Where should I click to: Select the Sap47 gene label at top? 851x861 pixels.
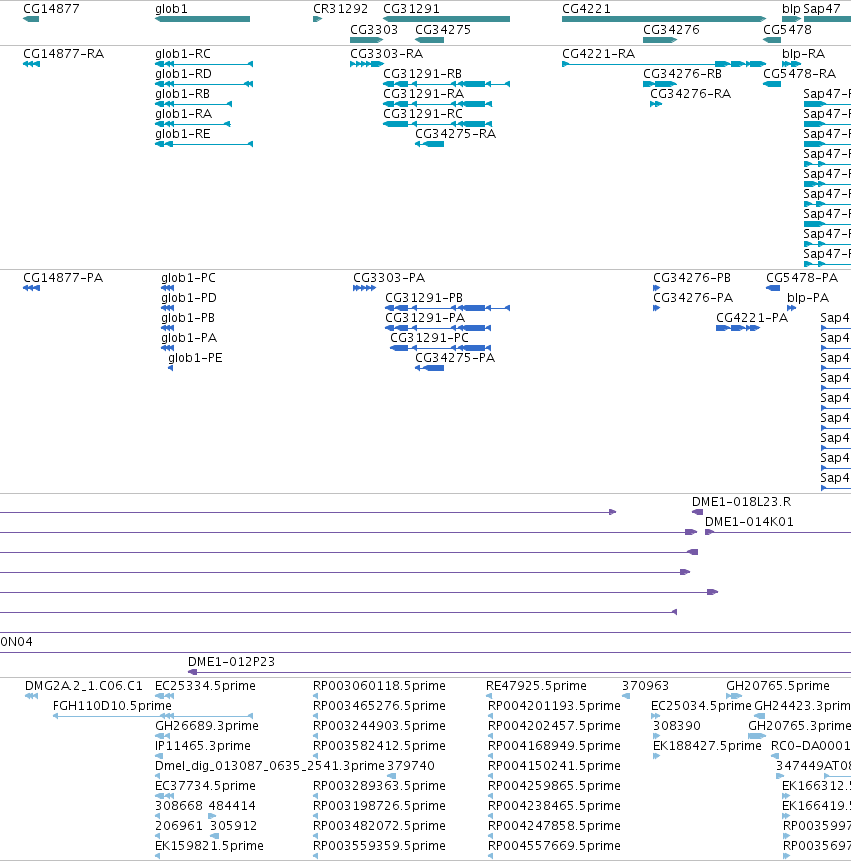822,9
